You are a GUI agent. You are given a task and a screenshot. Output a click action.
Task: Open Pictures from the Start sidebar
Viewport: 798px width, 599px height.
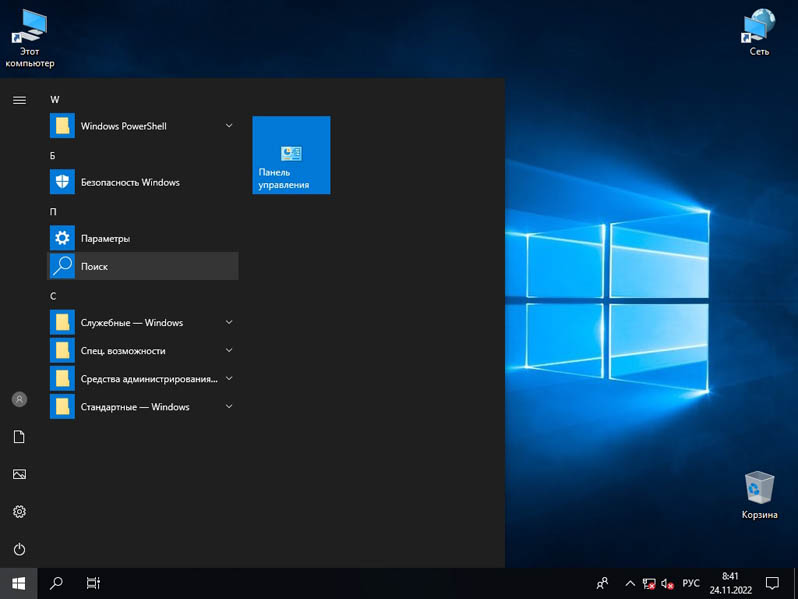19,474
